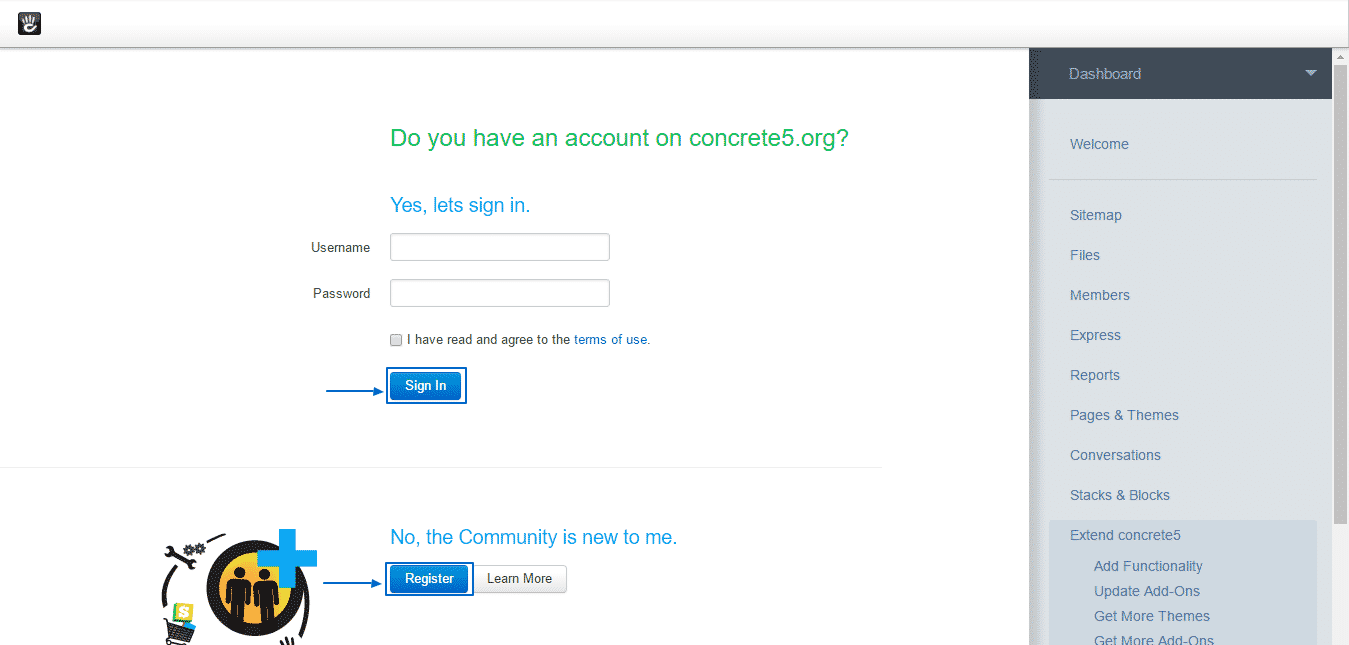Open Pages & Themes menu item
This screenshot has height=645, width=1349.
[1124, 415]
